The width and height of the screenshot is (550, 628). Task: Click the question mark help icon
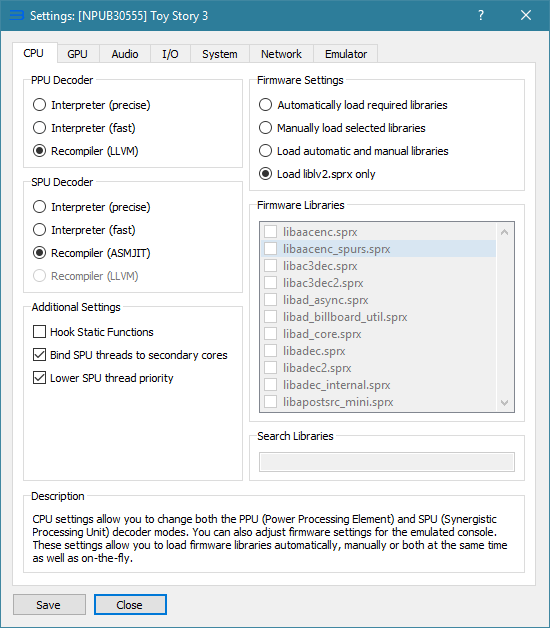click(481, 15)
